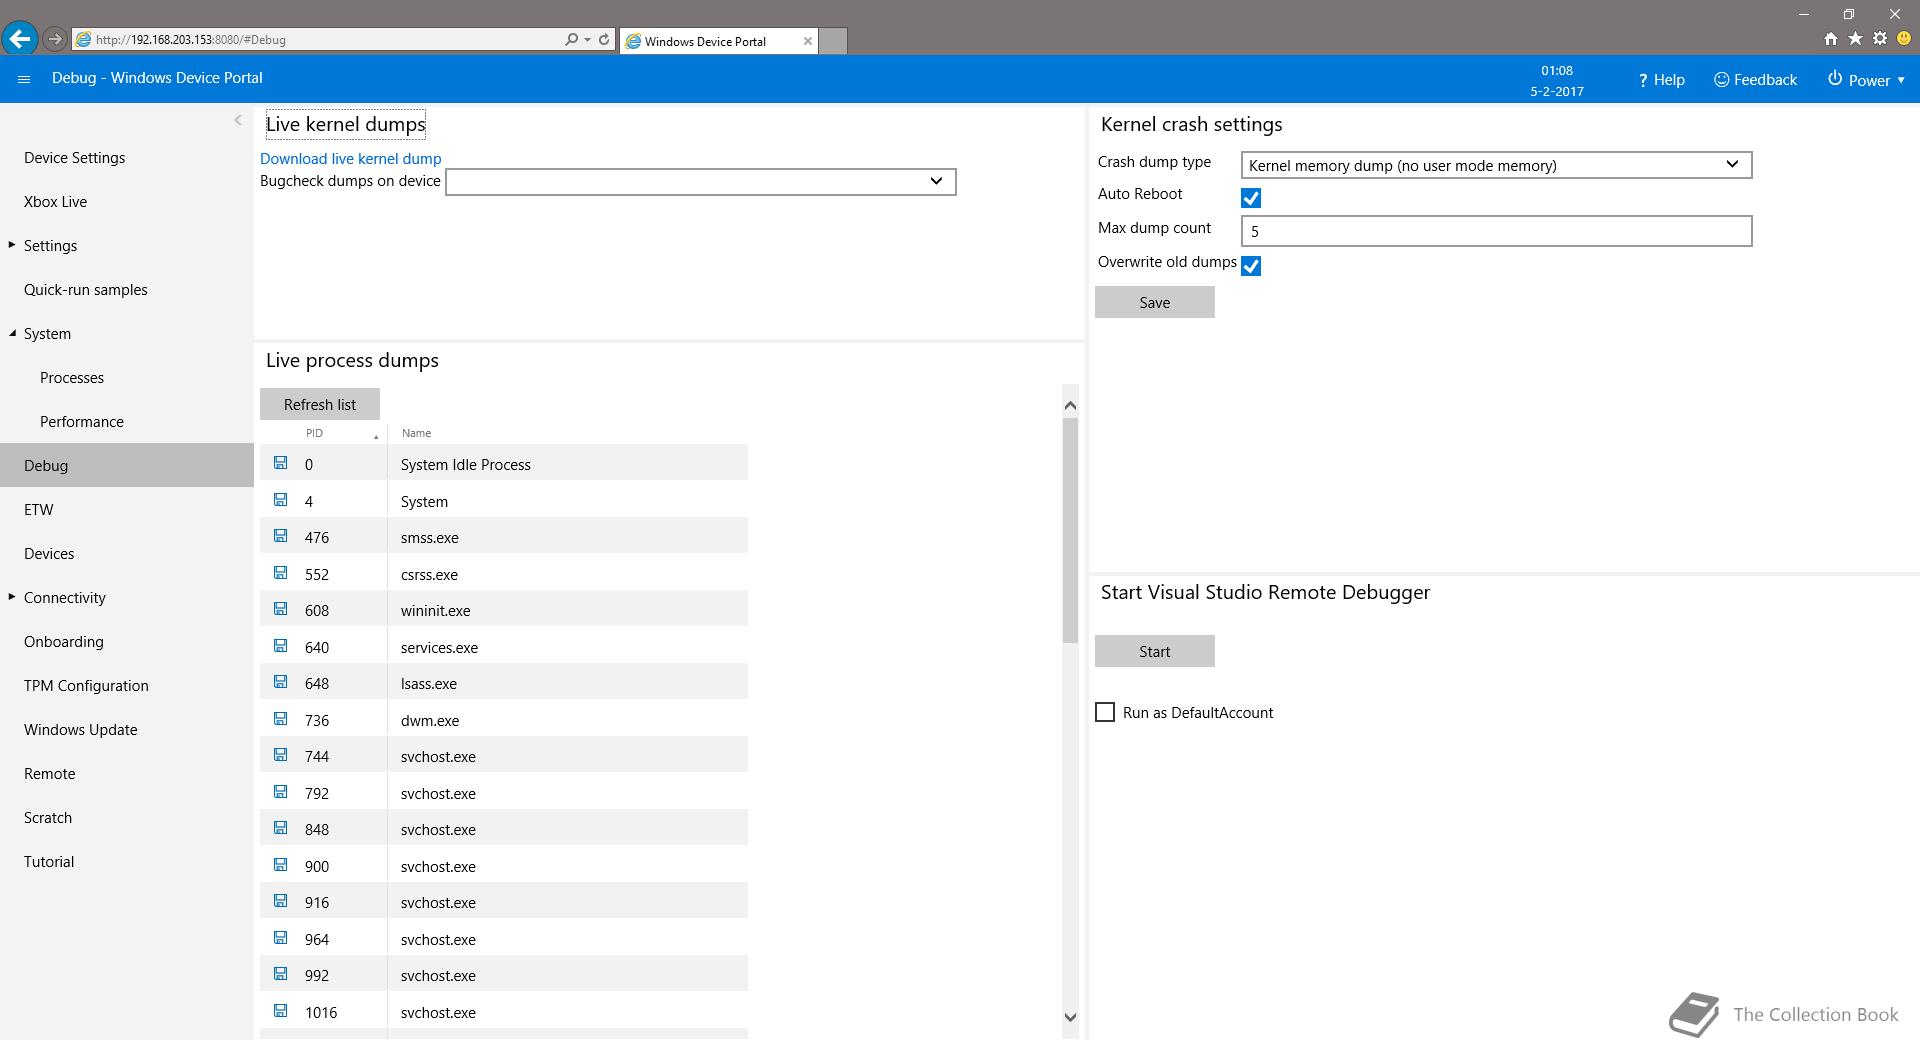Save dump of svchost.exe PID 916
The width and height of the screenshot is (1920, 1040).
[x=281, y=901]
